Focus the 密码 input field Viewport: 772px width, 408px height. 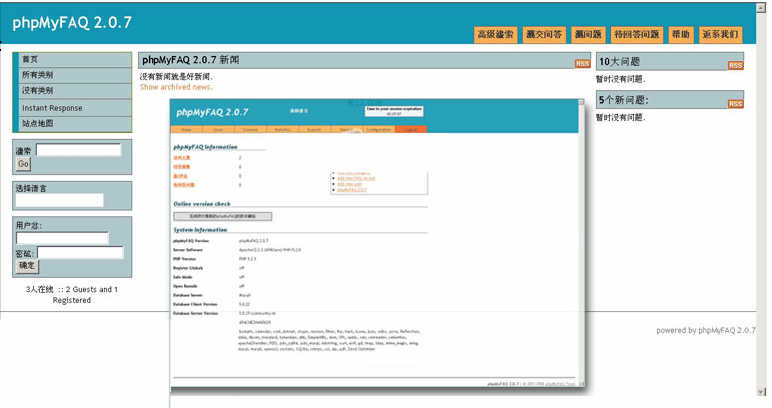(81, 253)
